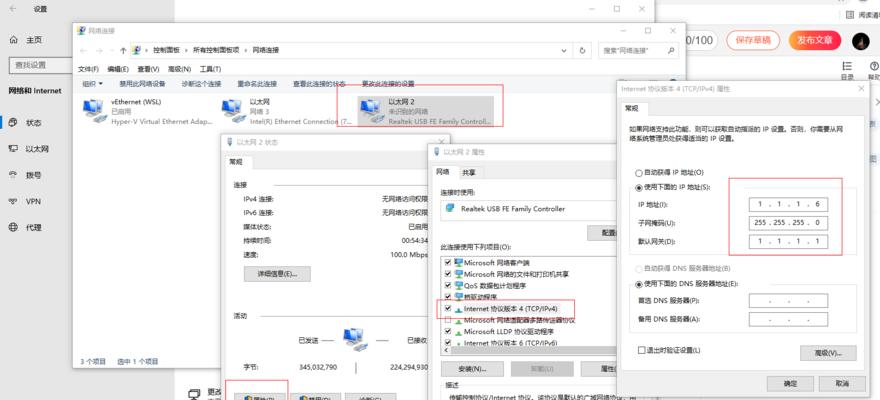Image resolution: width=880 pixels, height=400 pixels.
Task: Click 安装(N)... button
Action: coord(472,369)
